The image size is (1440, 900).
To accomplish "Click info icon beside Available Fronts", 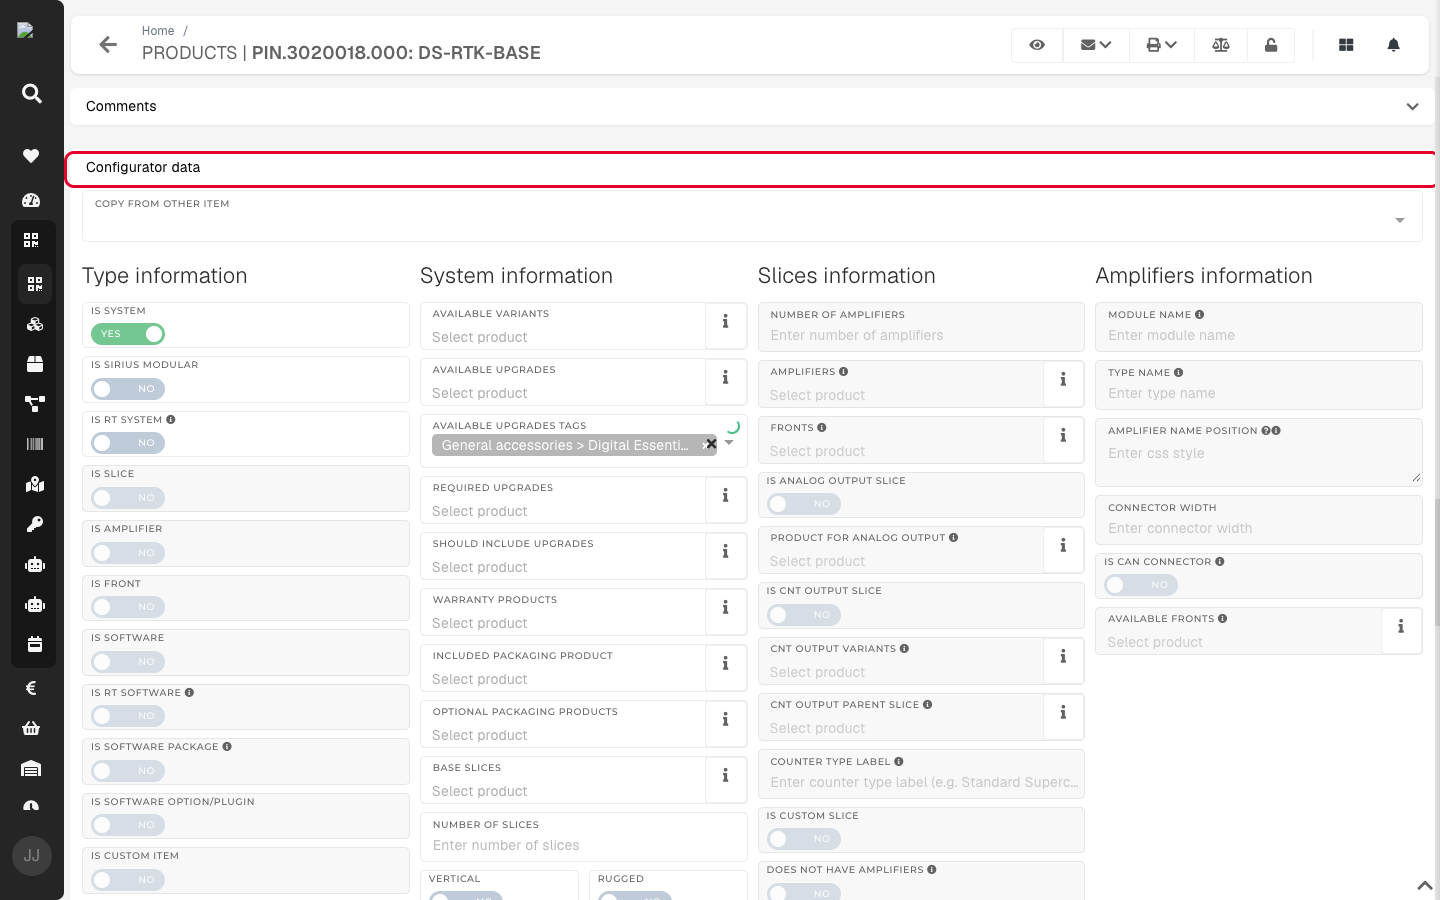I will [1401, 627].
